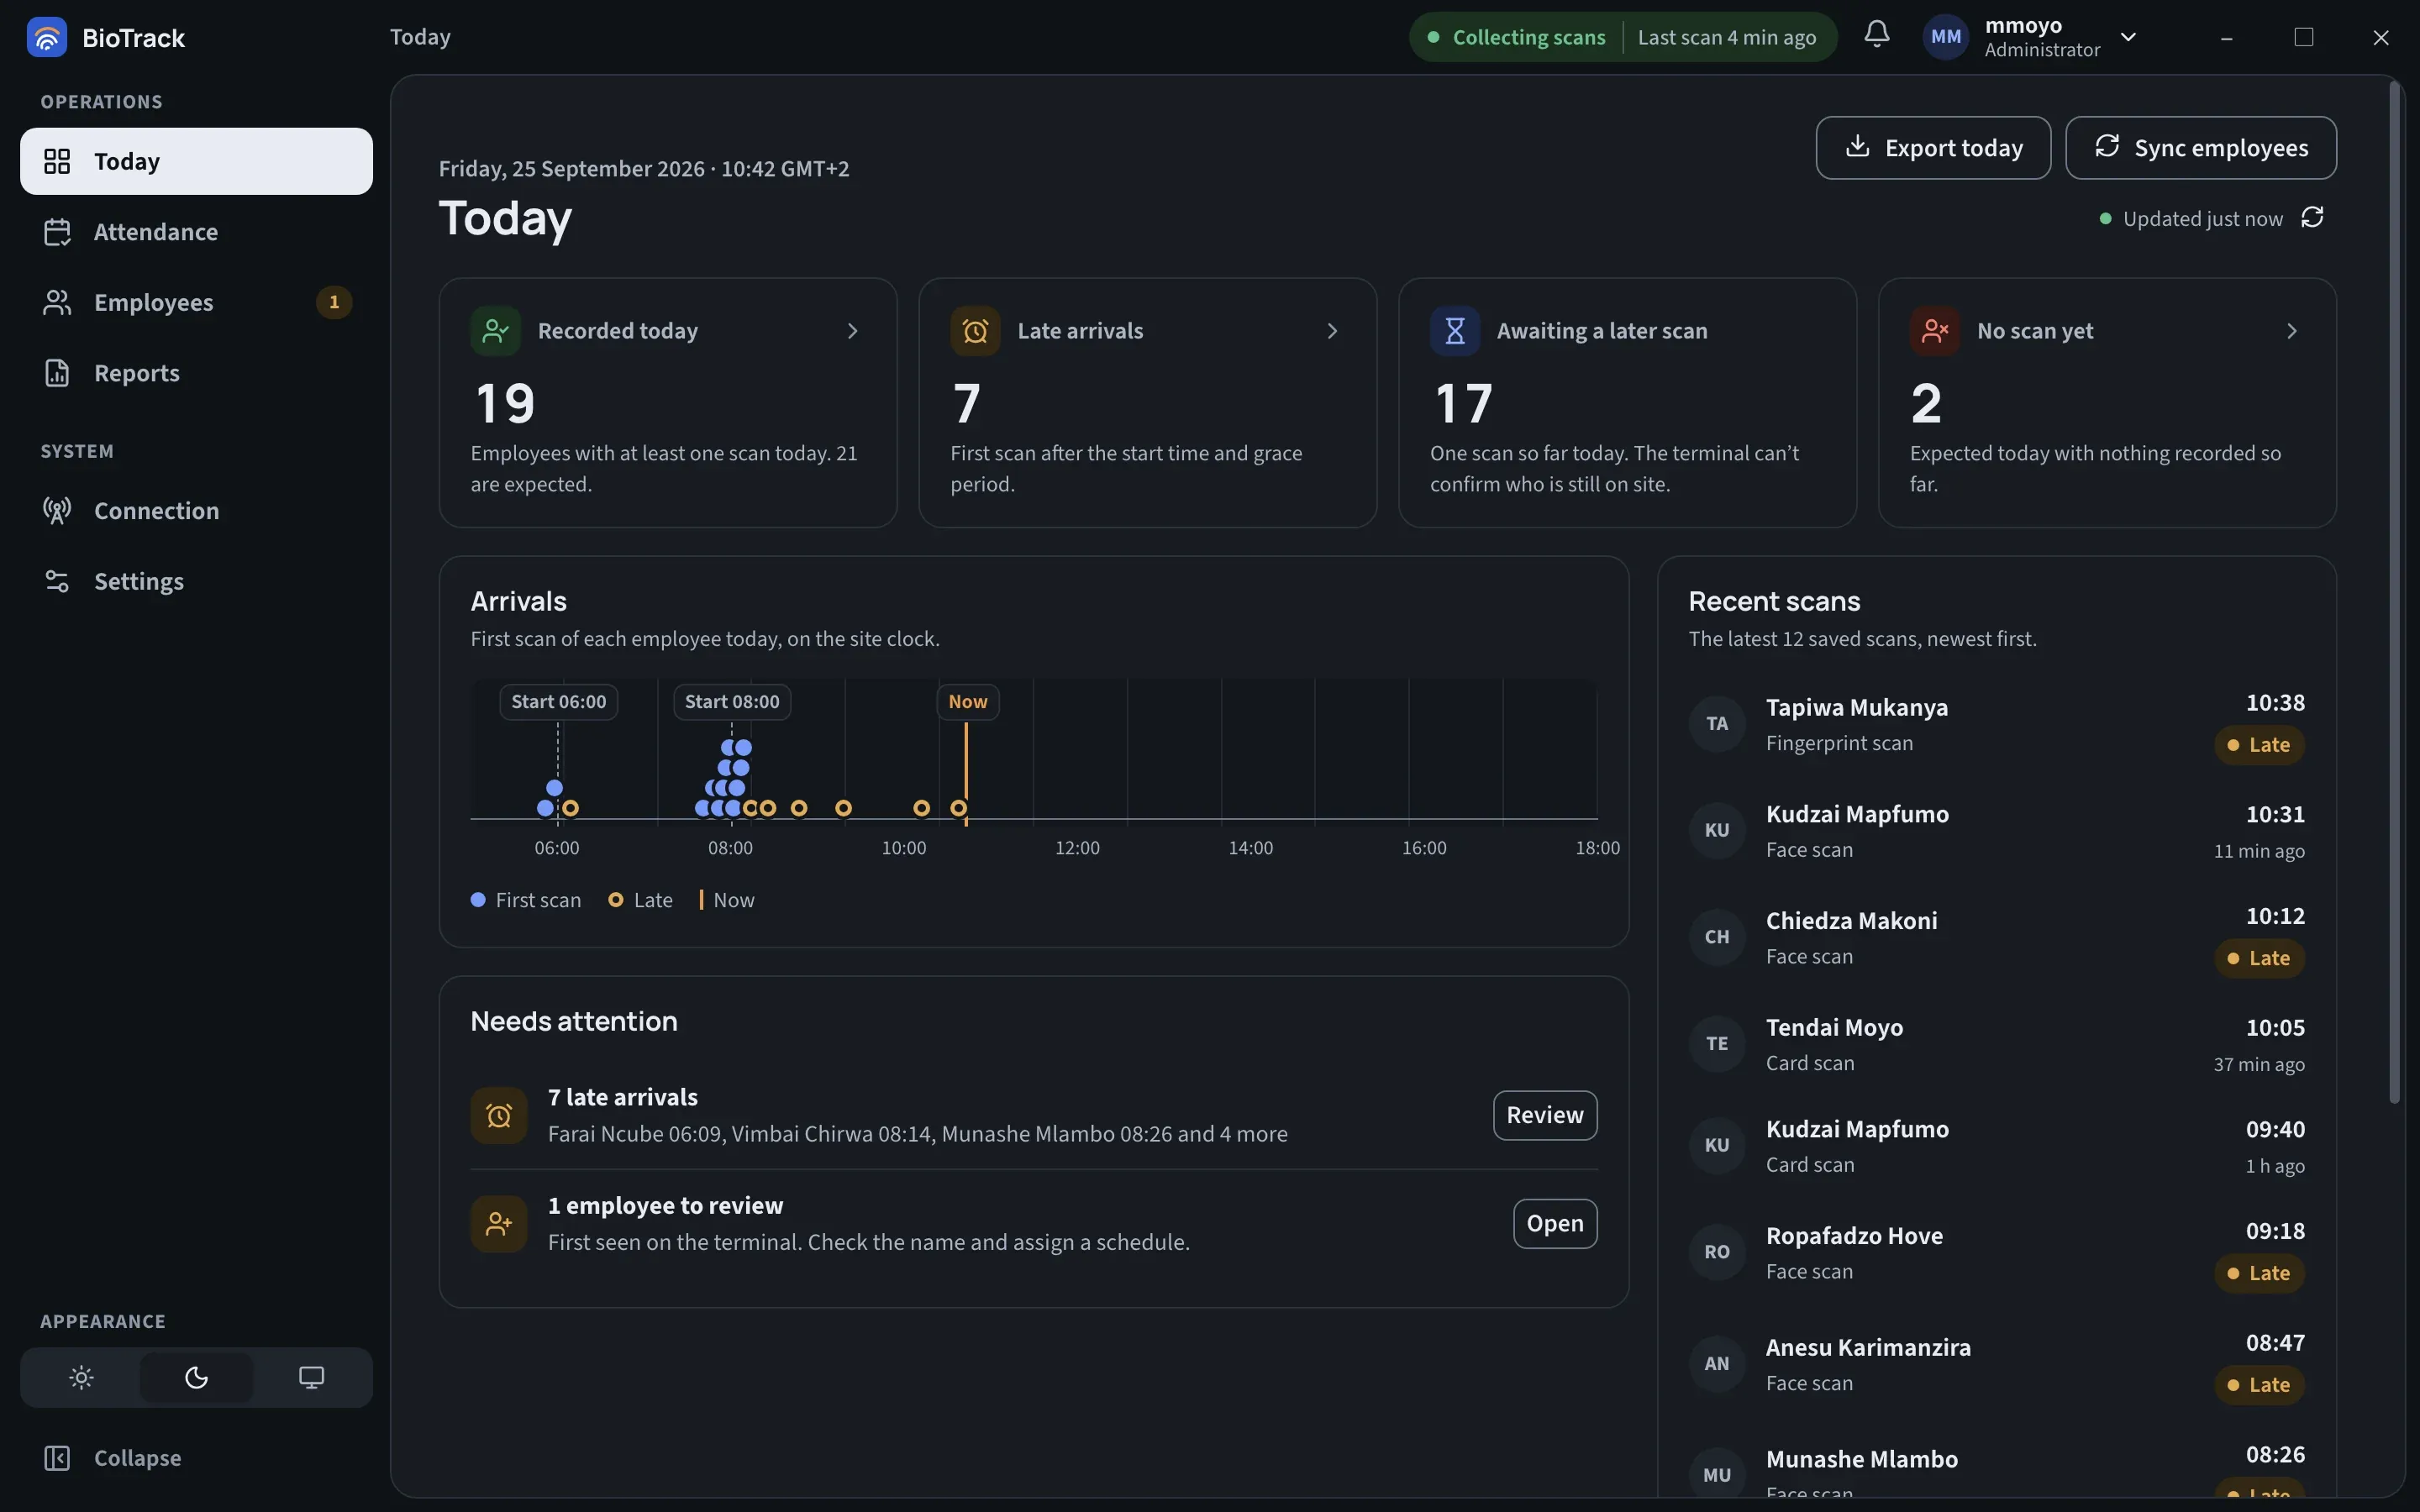Open the Today page in sidebar
This screenshot has width=2420, height=1512.
196,161
